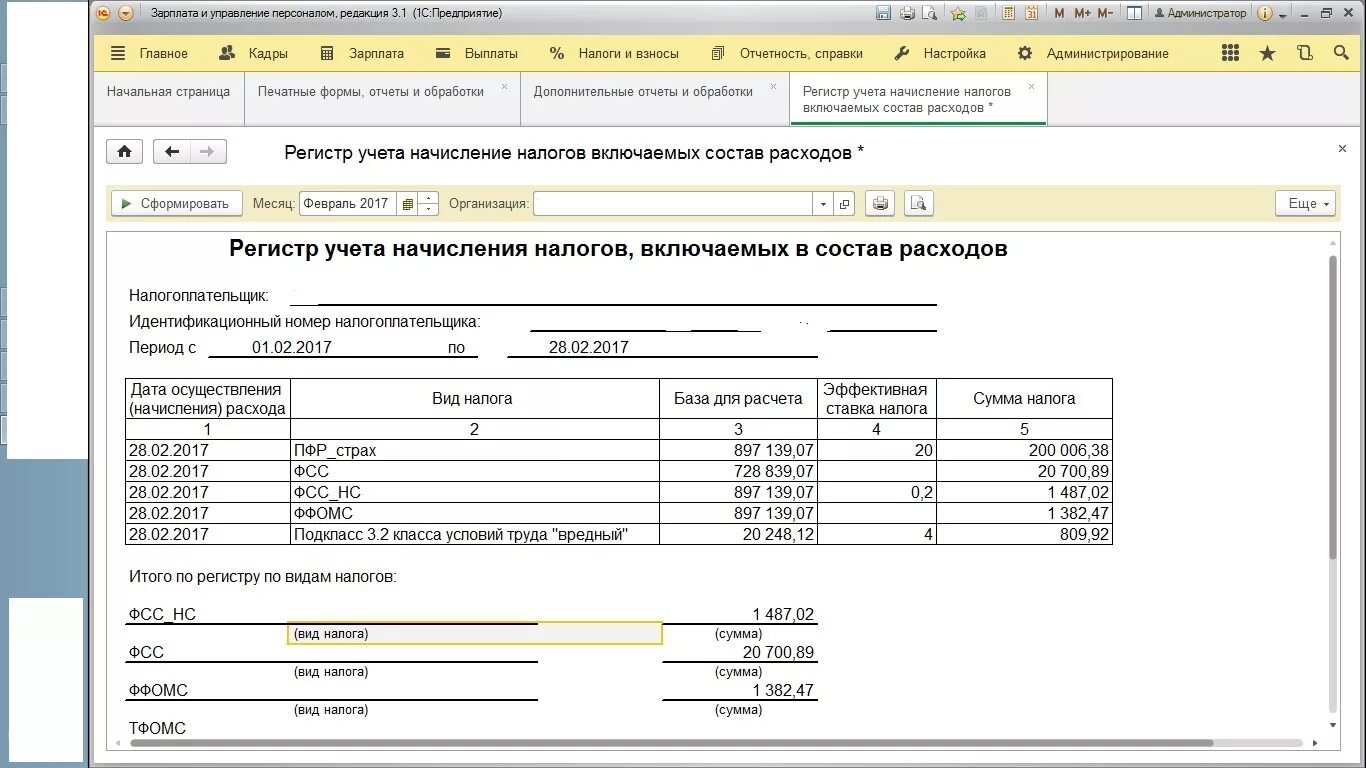
Task: Click the Сформировать button
Action: (x=176, y=204)
